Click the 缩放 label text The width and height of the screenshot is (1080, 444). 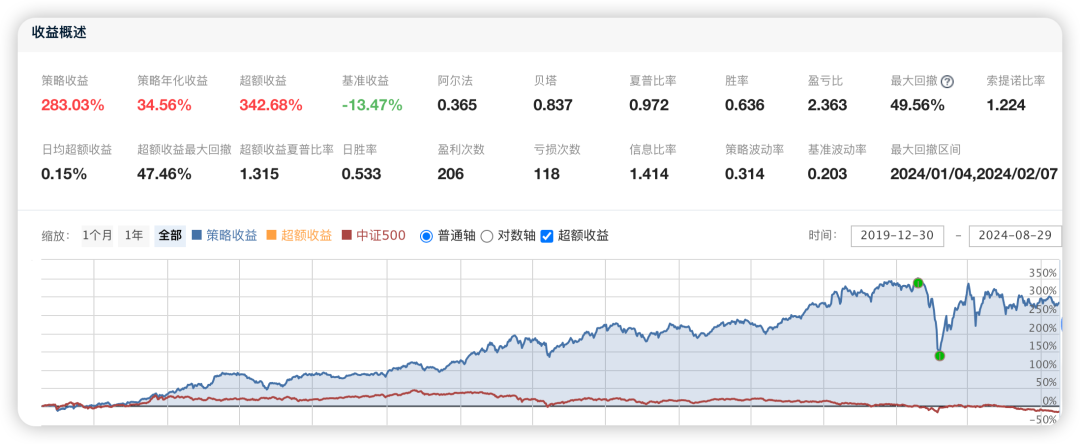57,236
